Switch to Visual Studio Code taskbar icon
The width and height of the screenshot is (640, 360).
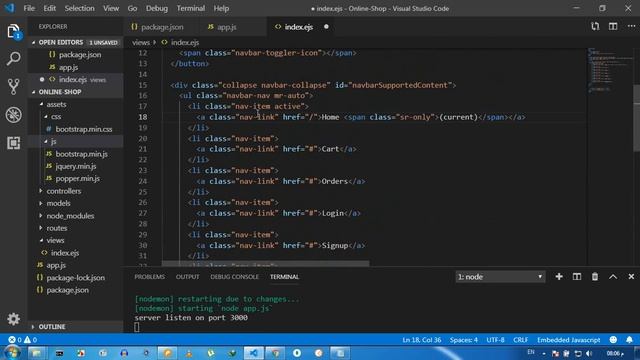(x=253, y=353)
